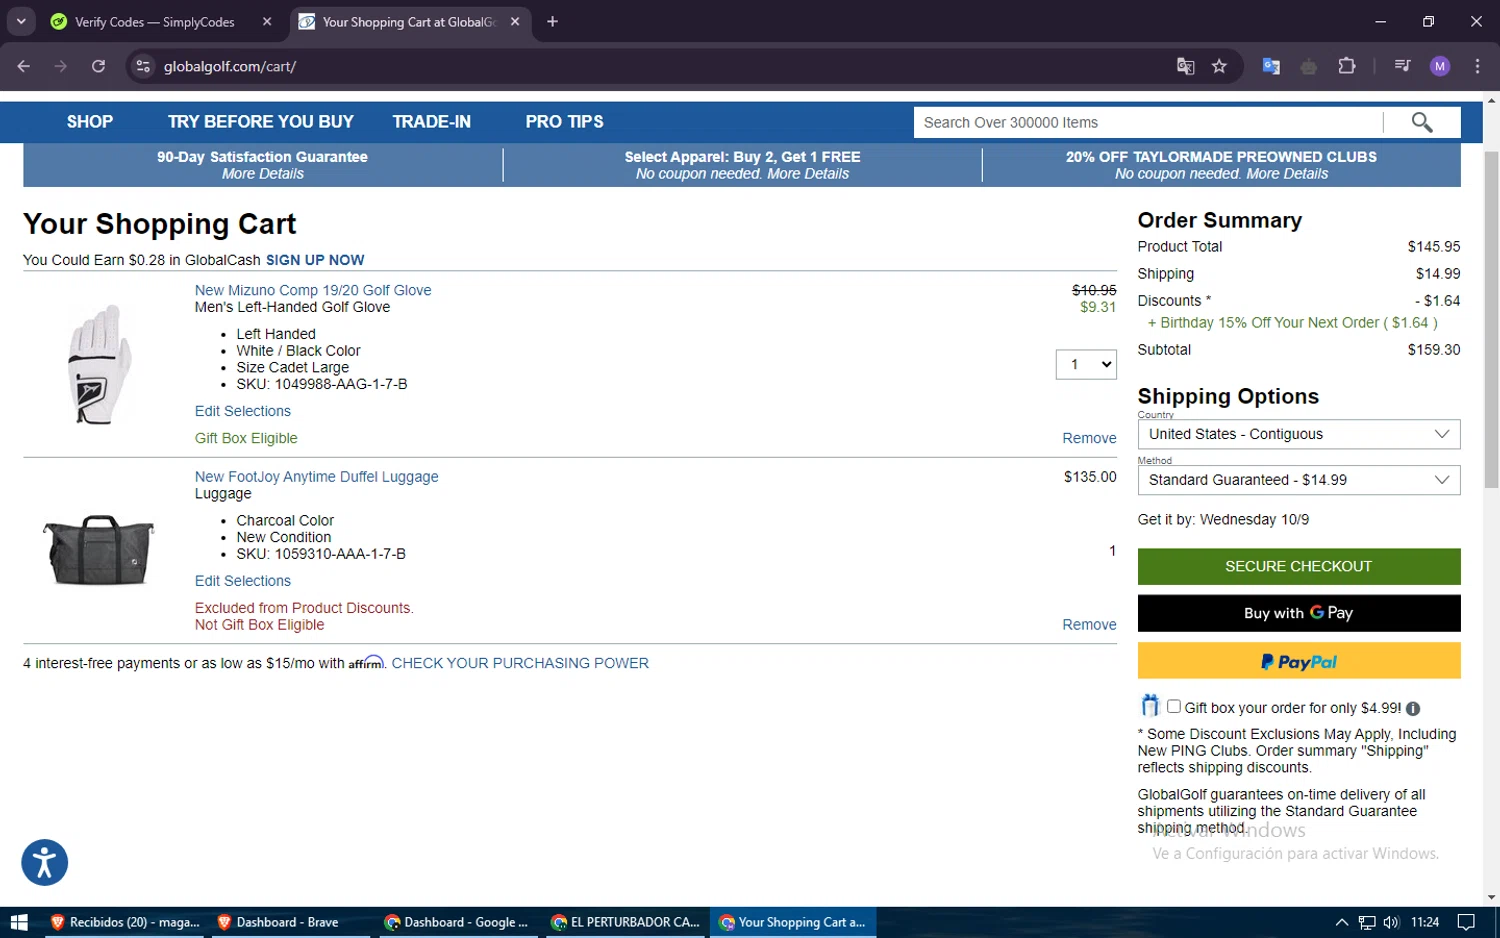Open the SHOP menu

coord(90,122)
